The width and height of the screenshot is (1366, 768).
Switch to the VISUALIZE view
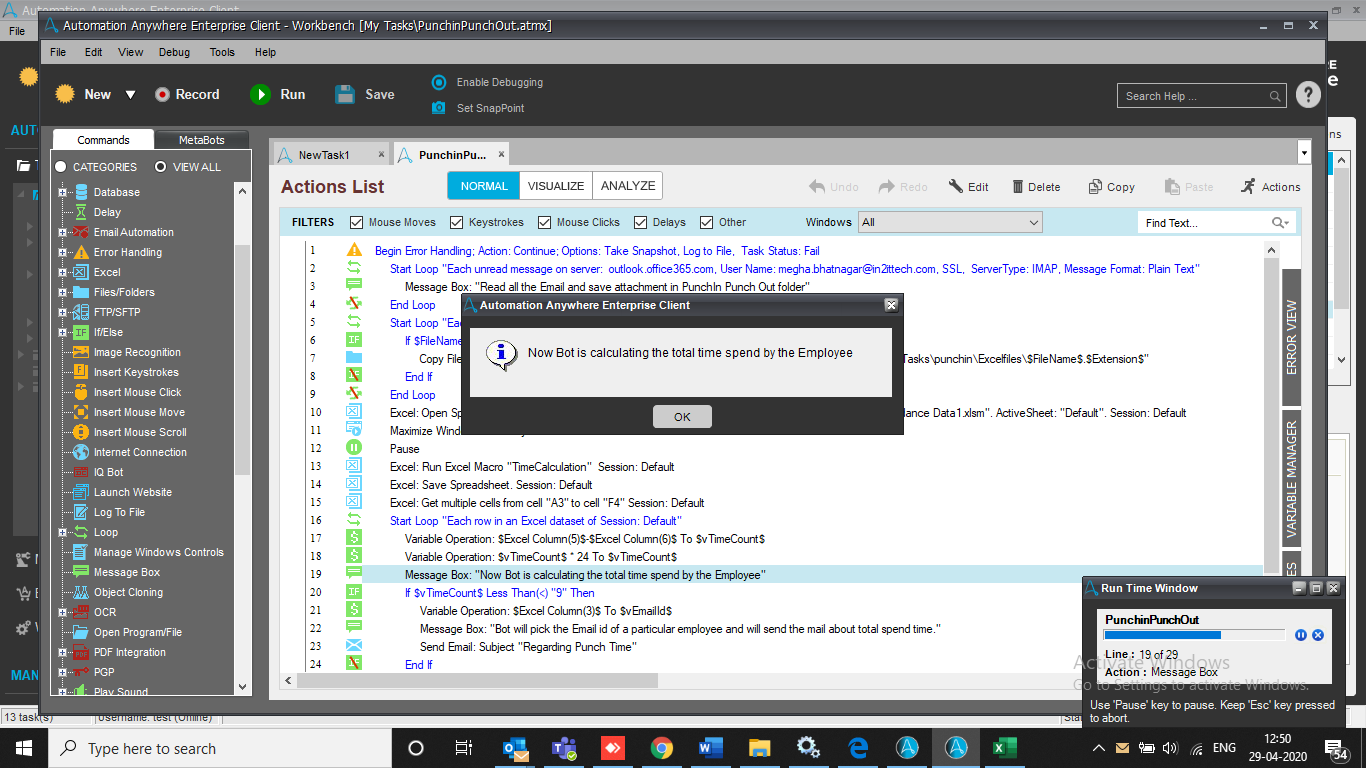(555, 186)
